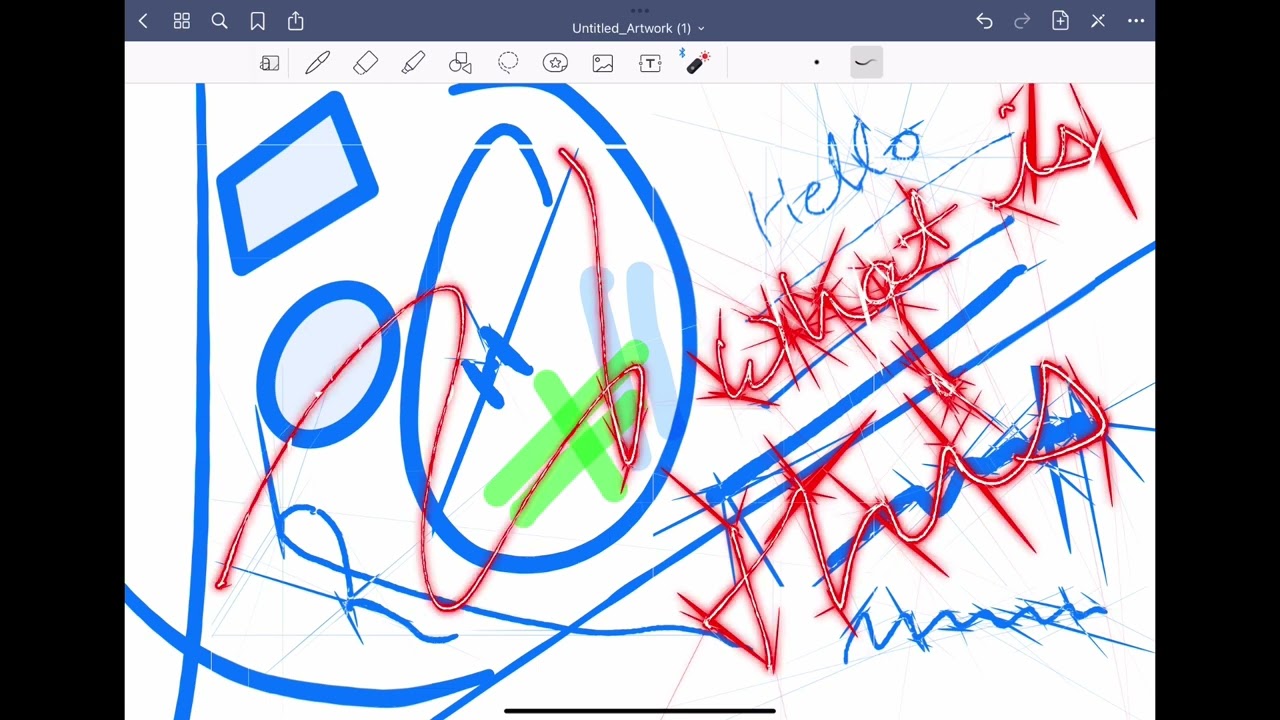Open the search magnifier
This screenshot has width=1280, height=720.
pyautogui.click(x=219, y=21)
